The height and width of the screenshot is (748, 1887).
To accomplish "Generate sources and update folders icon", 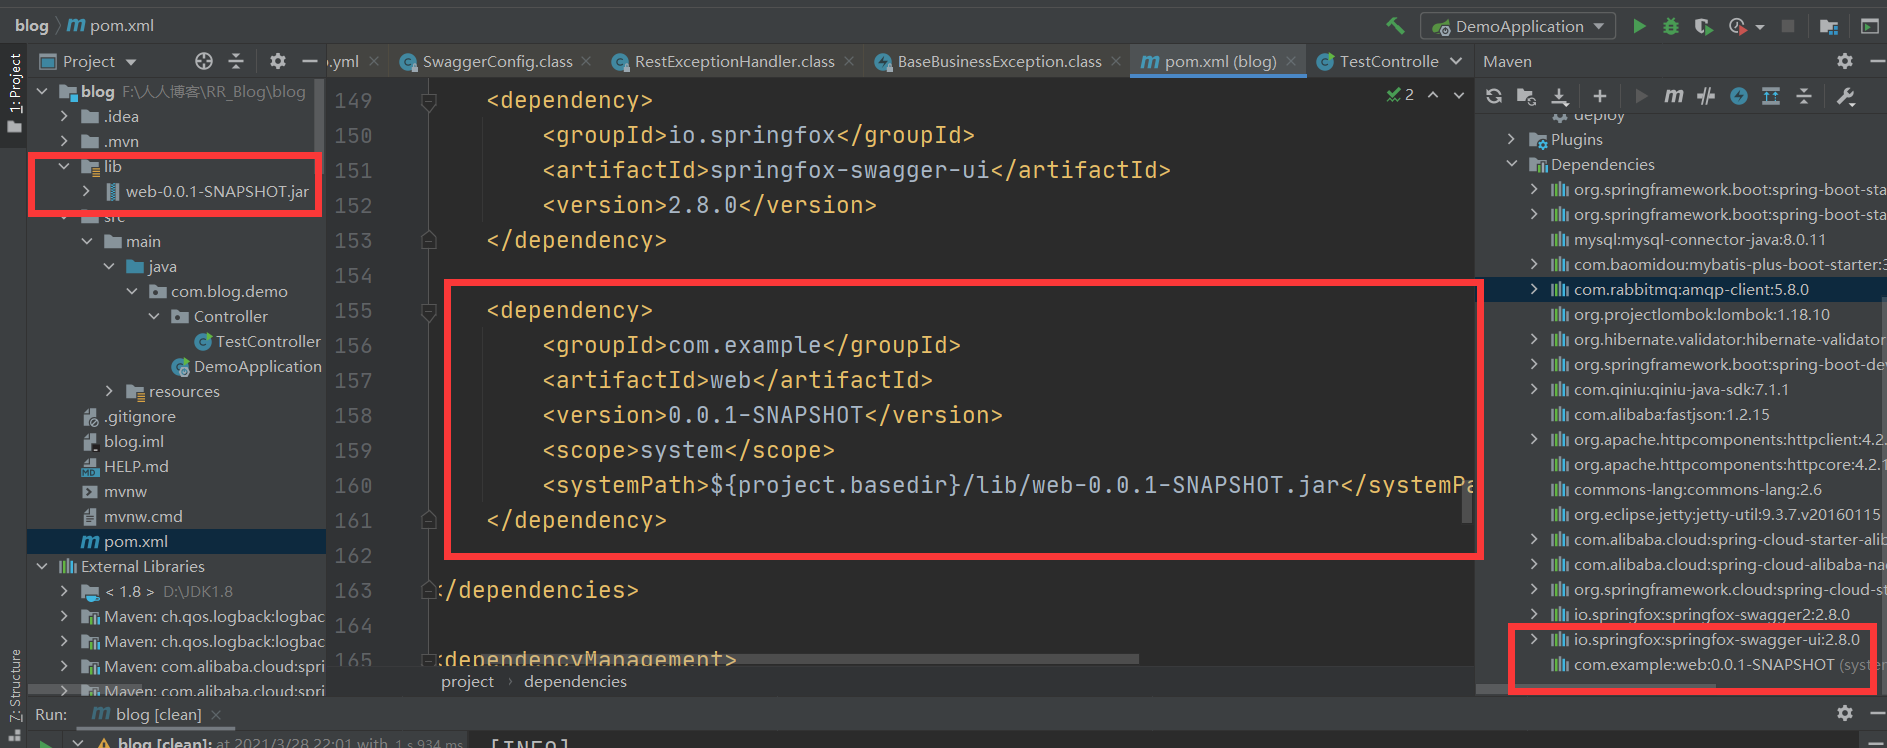I will (x=1526, y=96).
